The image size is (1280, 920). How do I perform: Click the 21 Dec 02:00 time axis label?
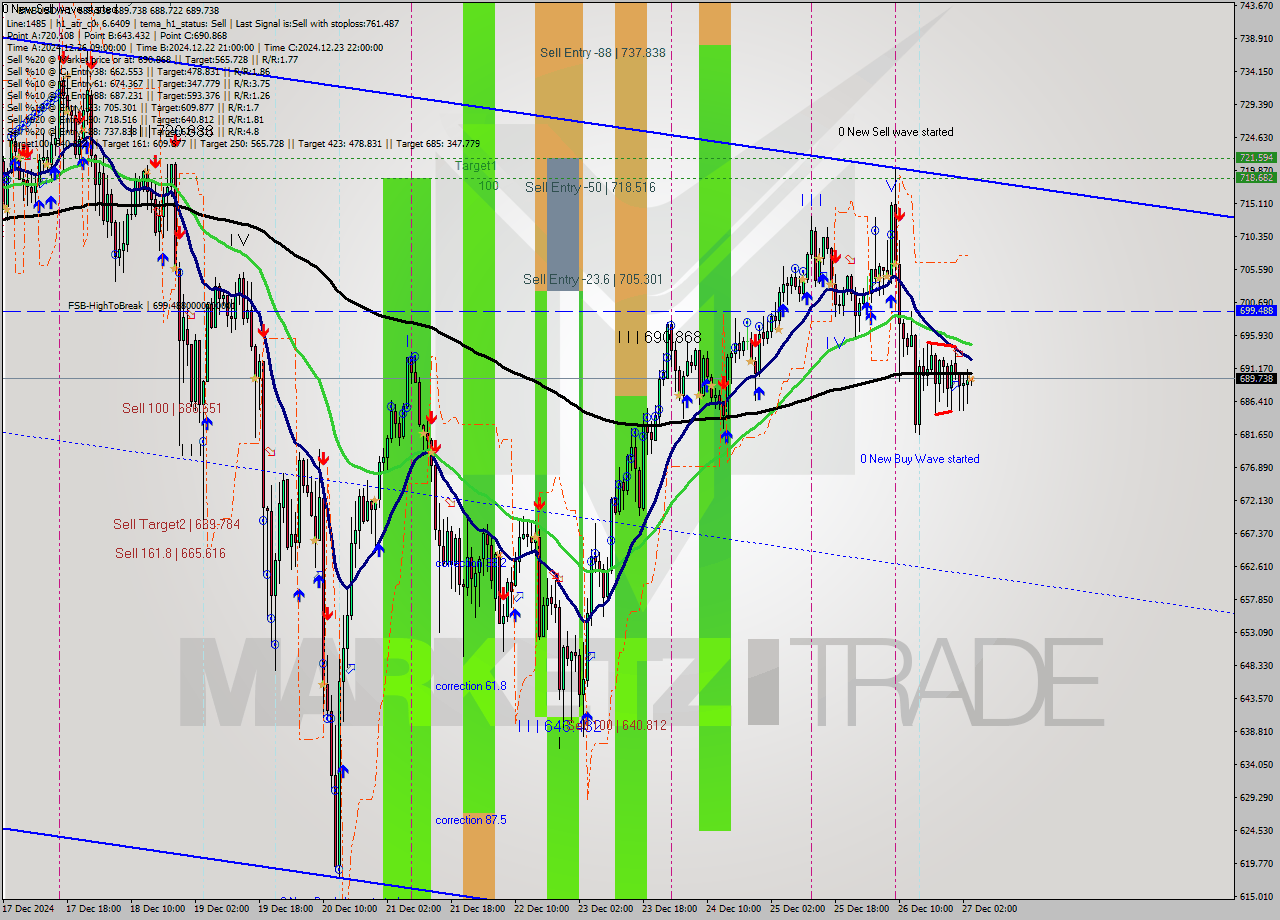click(413, 909)
